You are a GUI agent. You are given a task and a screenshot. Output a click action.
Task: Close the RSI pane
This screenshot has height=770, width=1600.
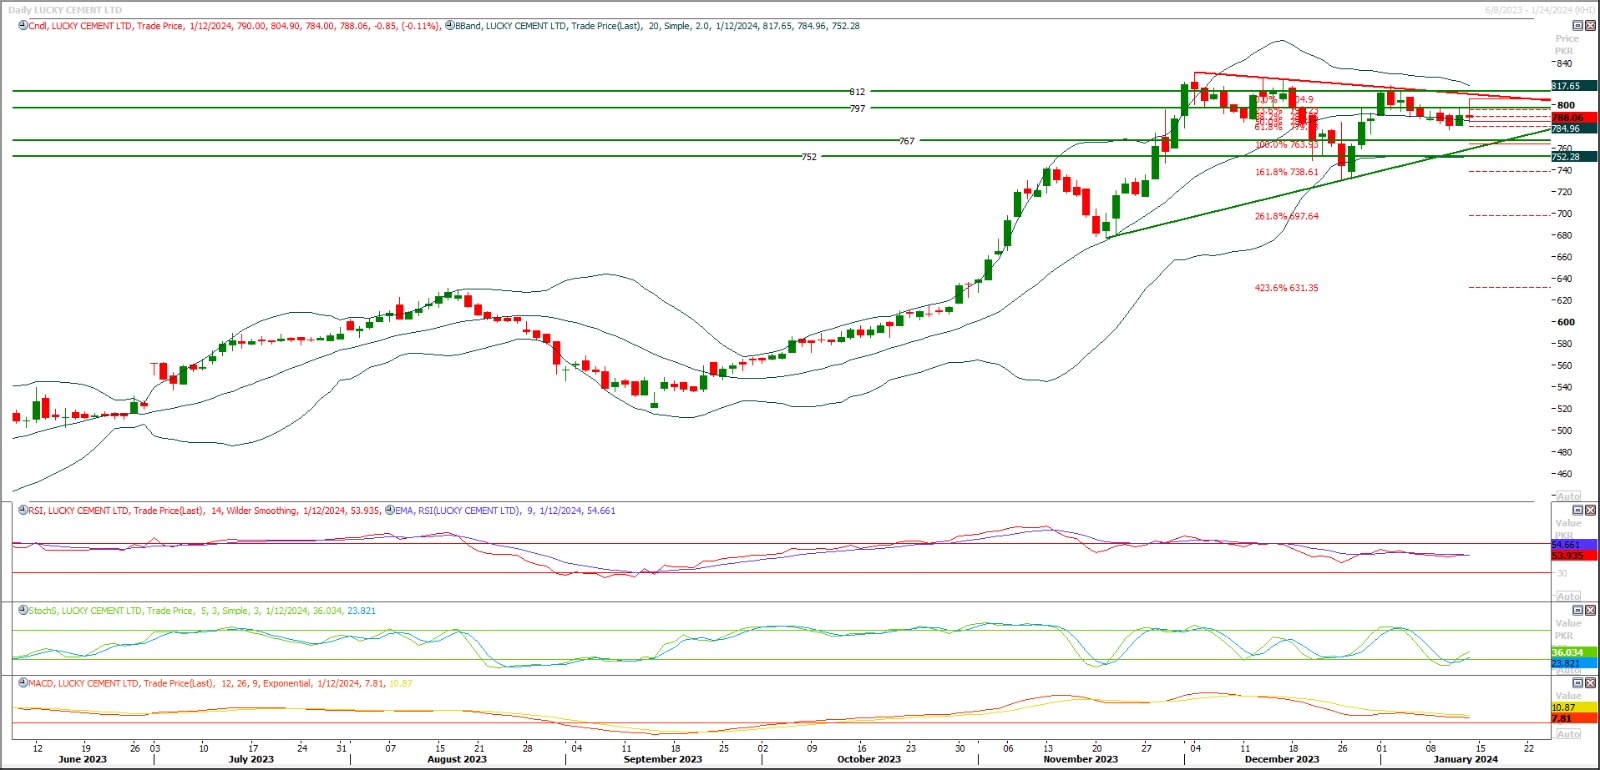pyautogui.click(x=1591, y=510)
